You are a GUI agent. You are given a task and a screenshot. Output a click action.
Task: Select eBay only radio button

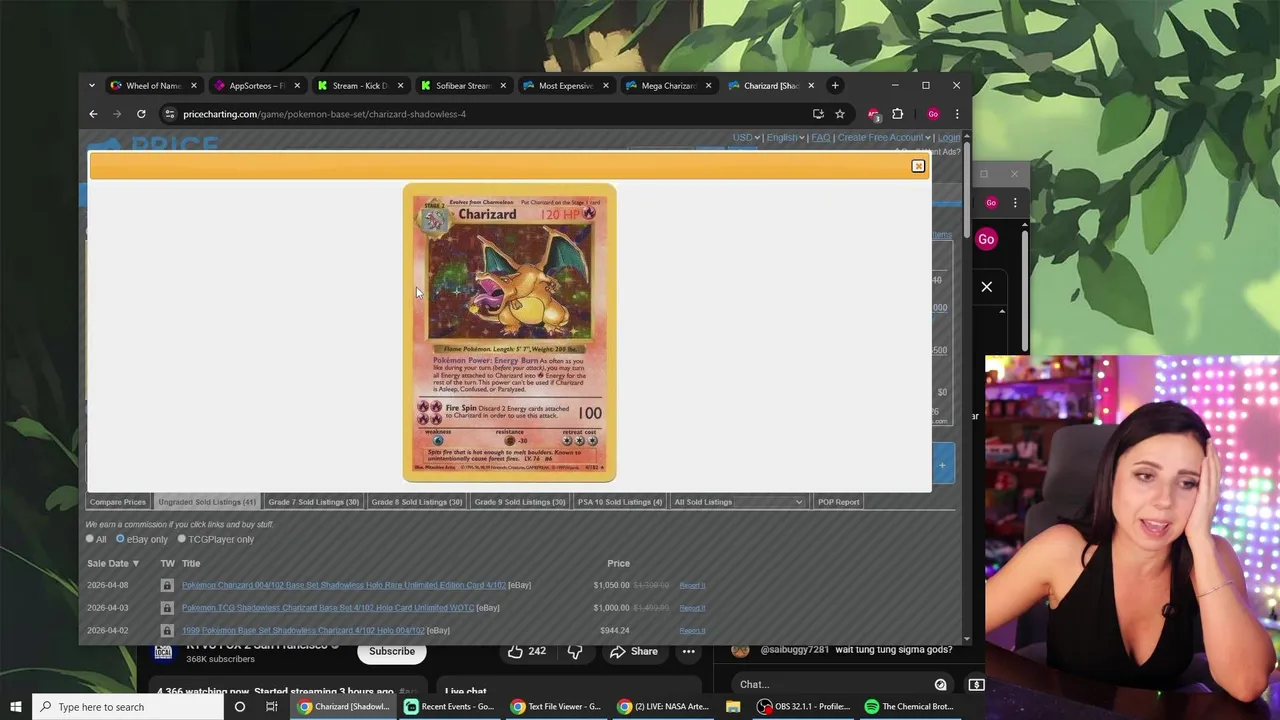120,539
